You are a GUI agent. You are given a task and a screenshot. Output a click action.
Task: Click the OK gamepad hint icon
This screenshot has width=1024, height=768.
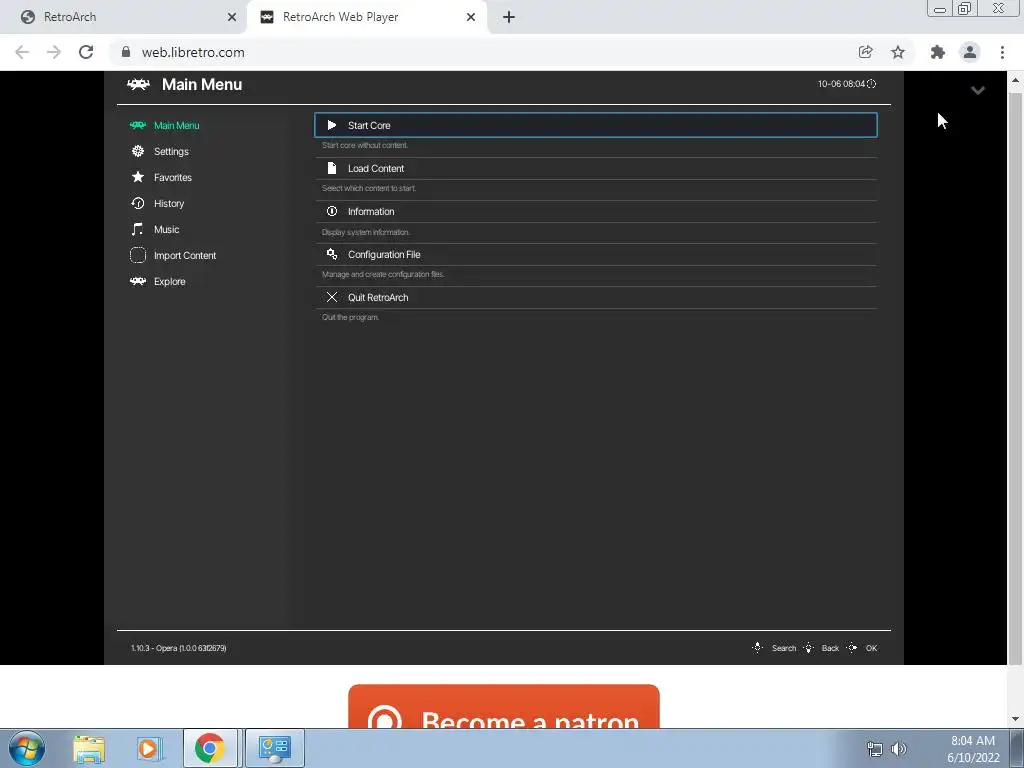(x=852, y=648)
